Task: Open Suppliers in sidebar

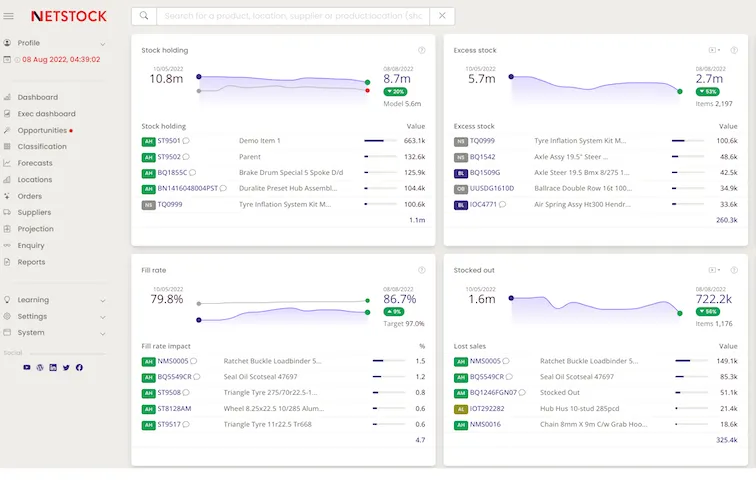Action: (34, 213)
